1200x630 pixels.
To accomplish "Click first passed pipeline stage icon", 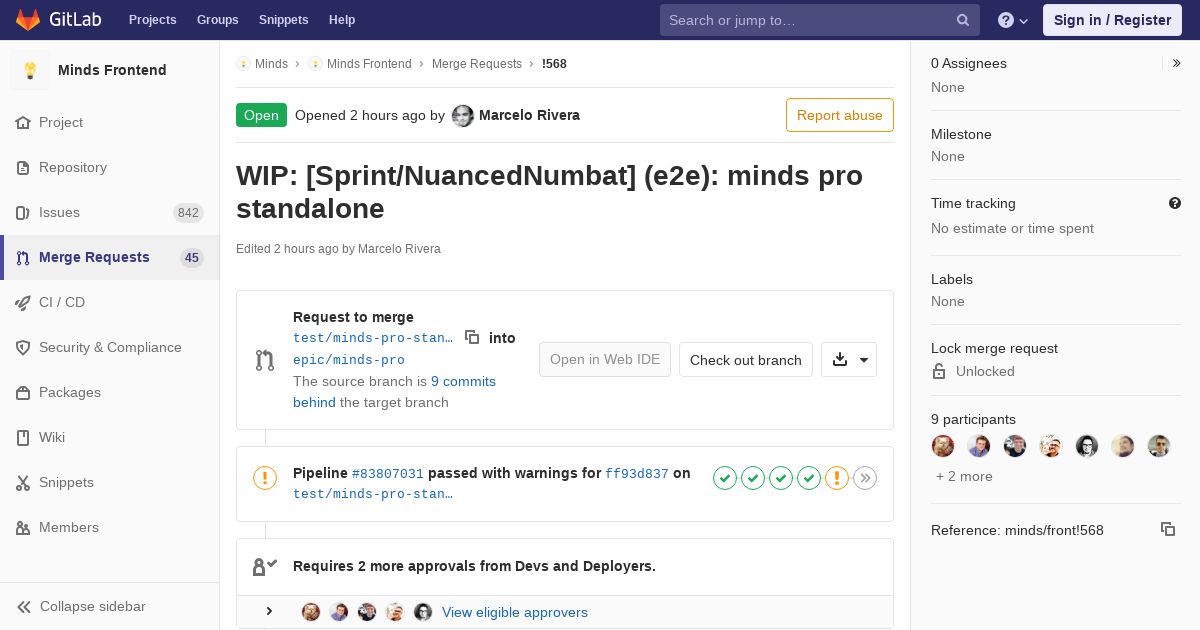I will pyautogui.click(x=725, y=478).
